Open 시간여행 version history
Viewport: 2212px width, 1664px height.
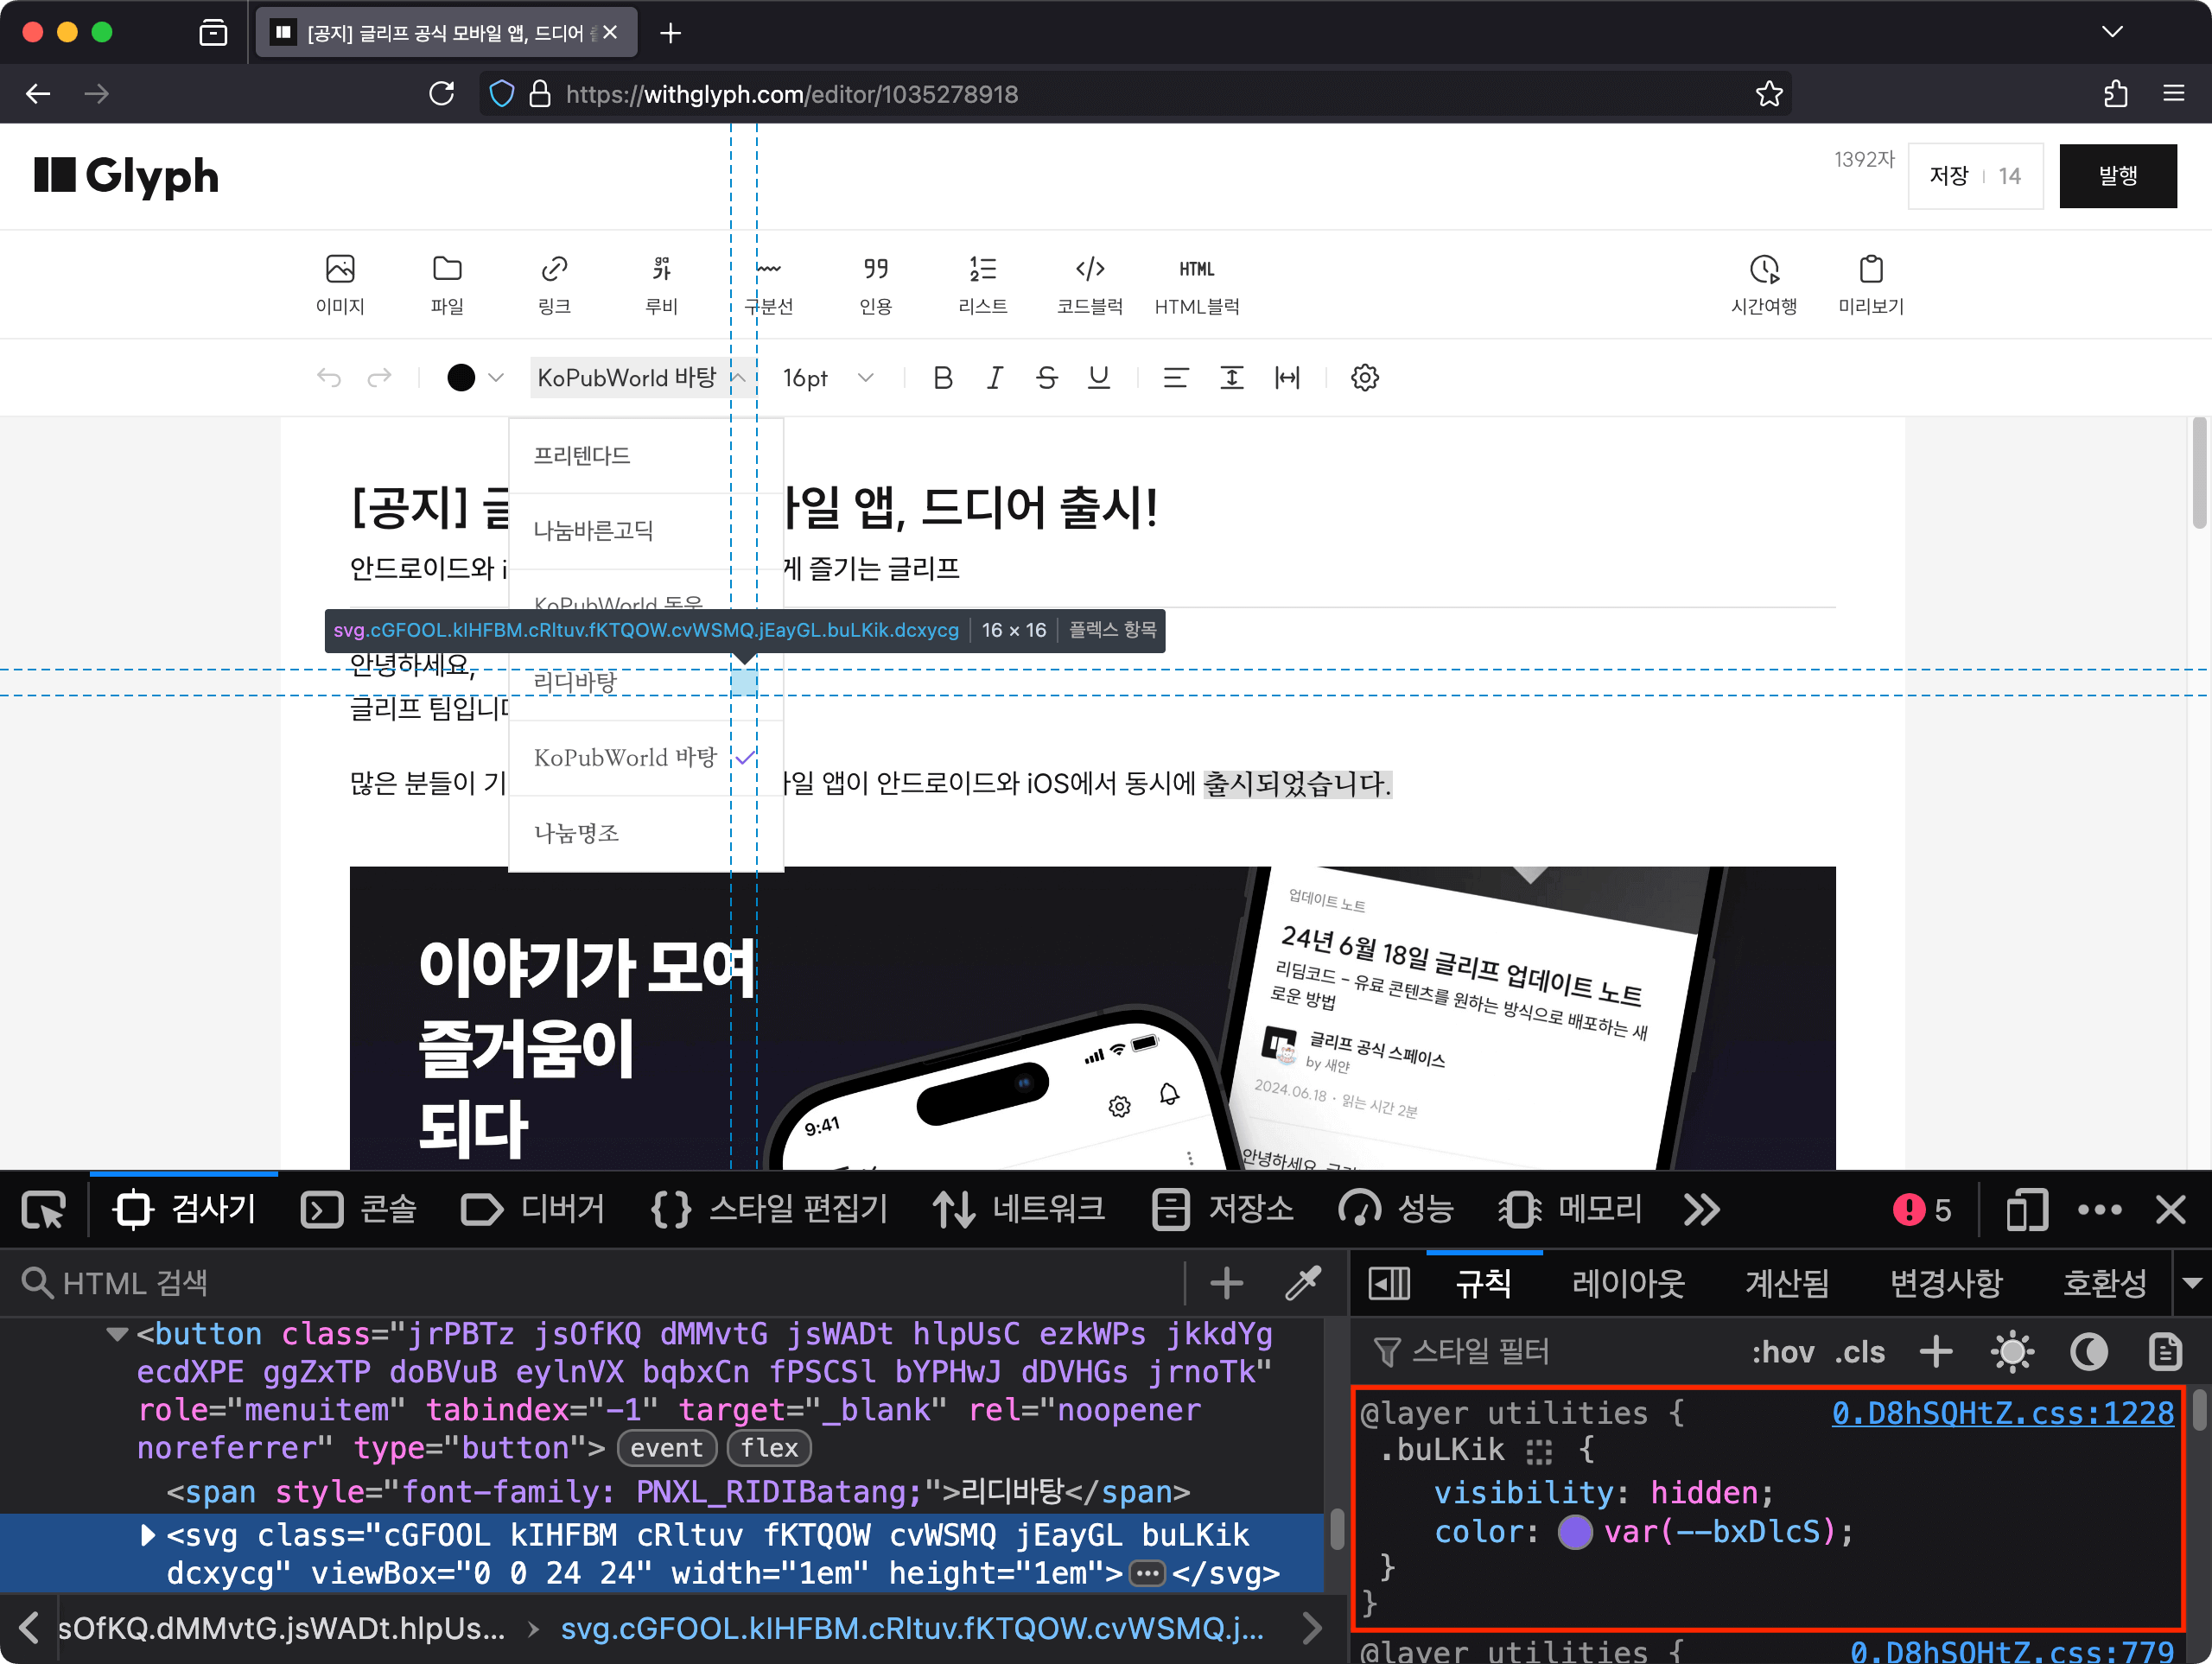[1764, 285]
